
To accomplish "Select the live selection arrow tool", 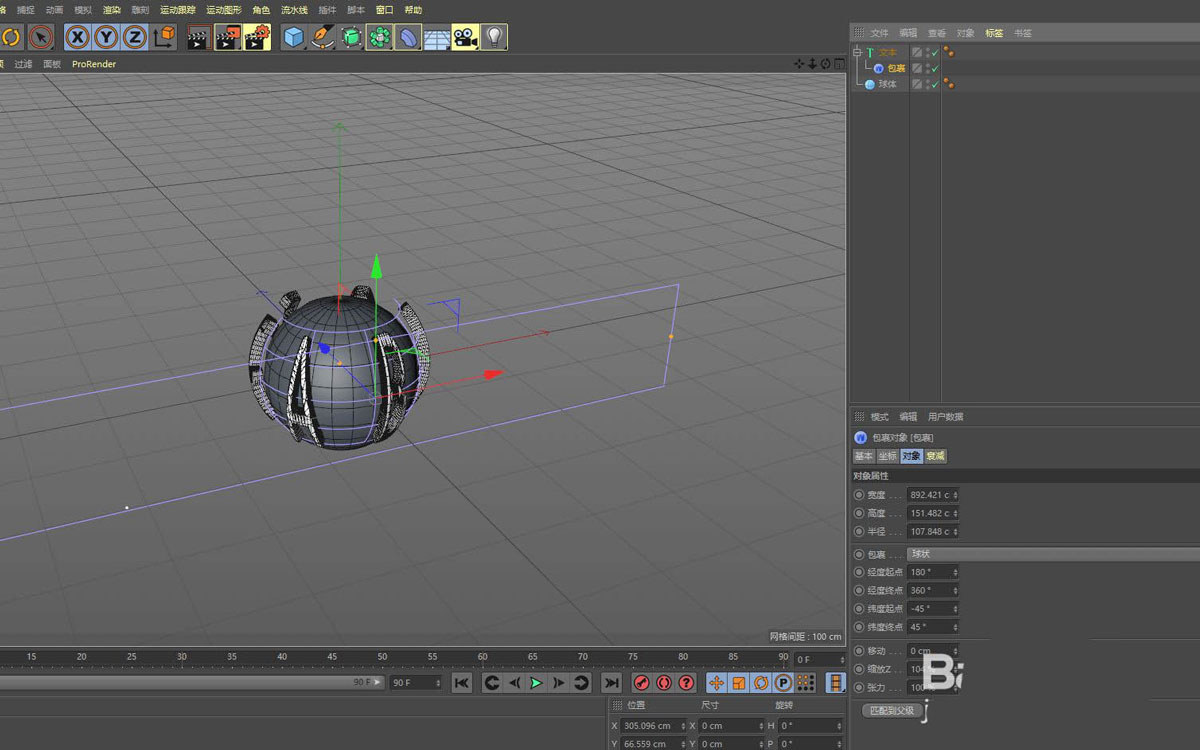I will pyautogui.click(x=40, y=38).
